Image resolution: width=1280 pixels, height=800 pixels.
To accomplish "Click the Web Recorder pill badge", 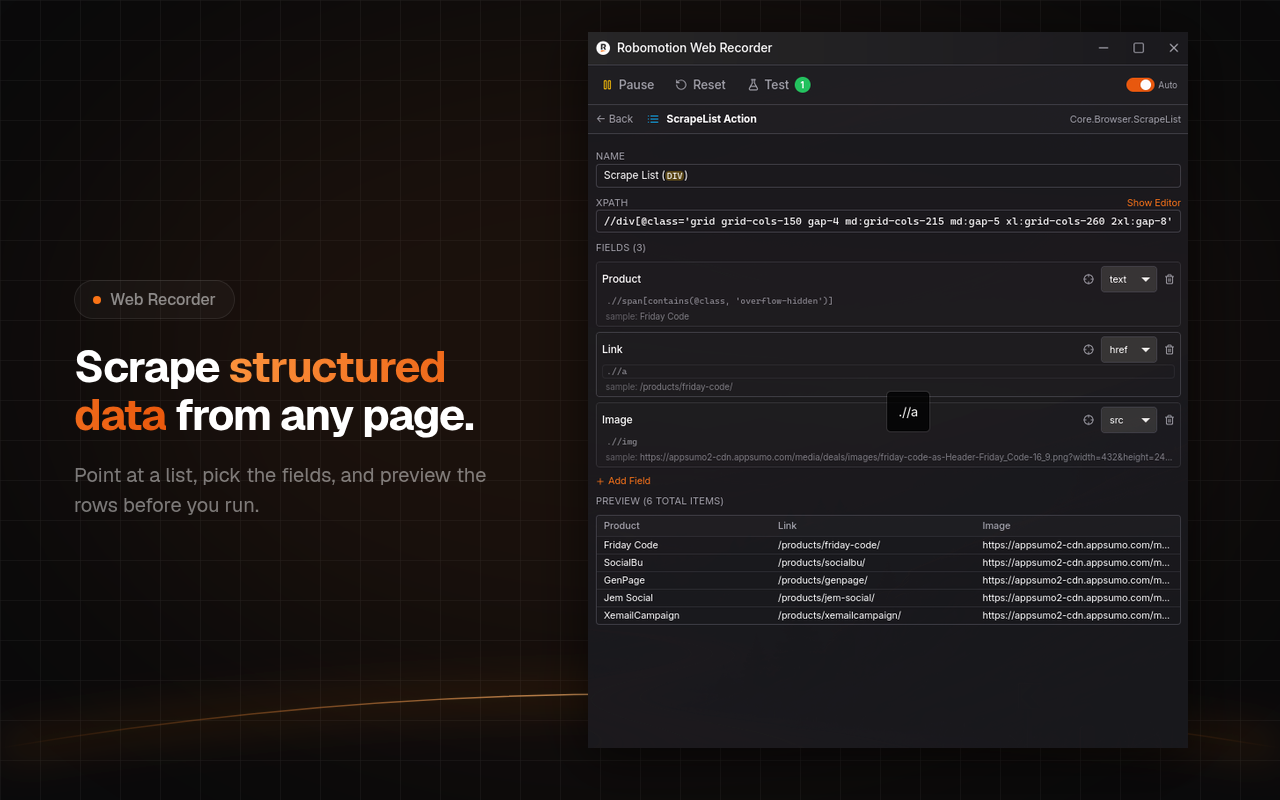I will point(154,299).
